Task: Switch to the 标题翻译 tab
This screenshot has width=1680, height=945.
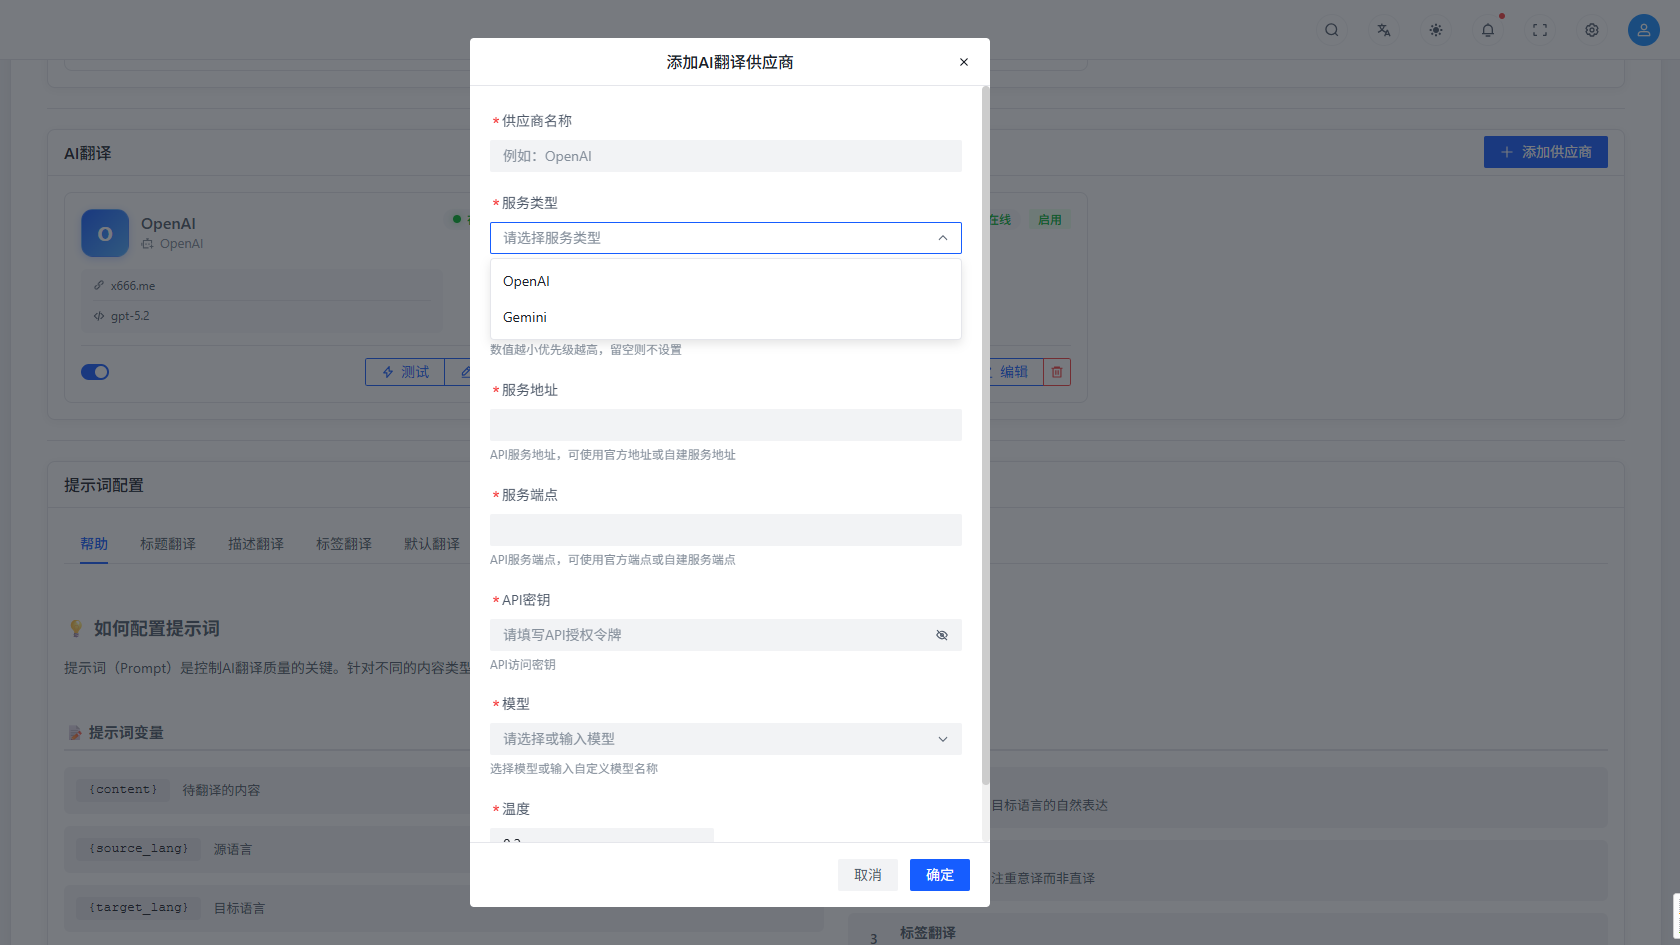Action: pyautogui.click(x=167, y=543)
